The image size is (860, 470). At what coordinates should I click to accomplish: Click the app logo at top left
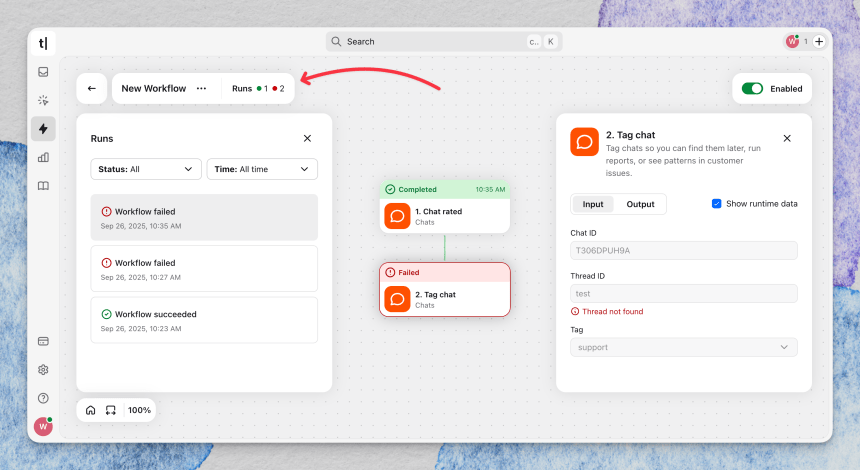coord(43,43)
